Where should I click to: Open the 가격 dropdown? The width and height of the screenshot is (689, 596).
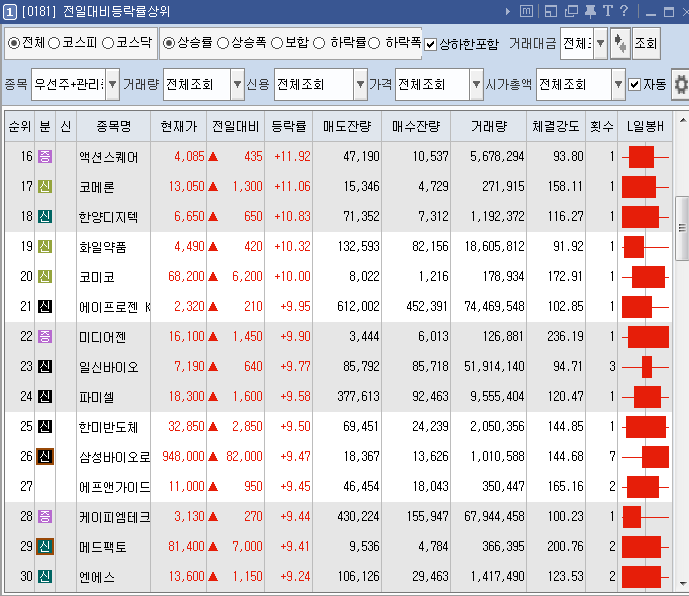(476, 84)
